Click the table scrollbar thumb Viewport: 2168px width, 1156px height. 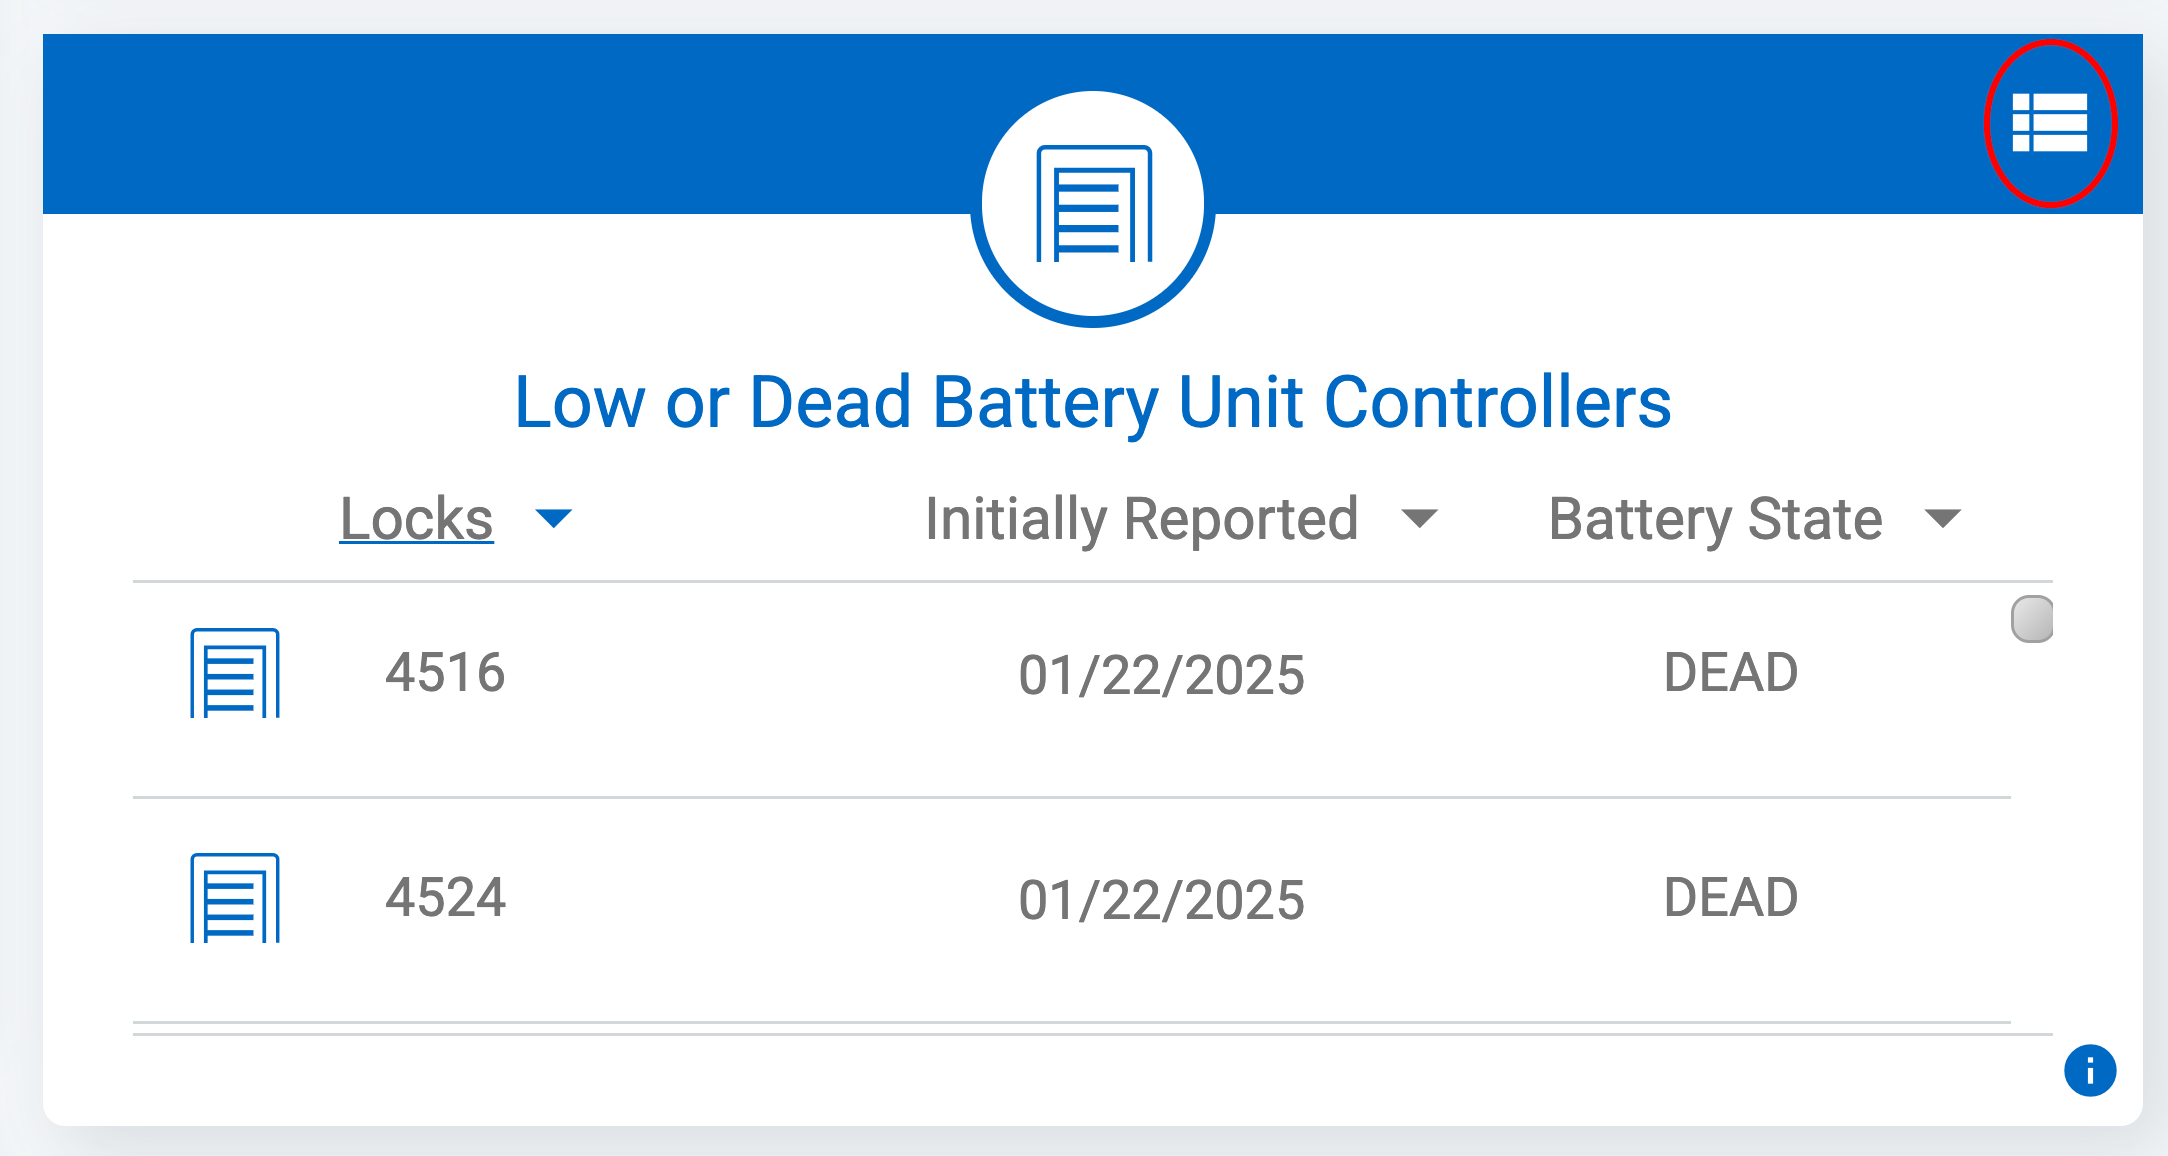click(x=2032, y=619)
